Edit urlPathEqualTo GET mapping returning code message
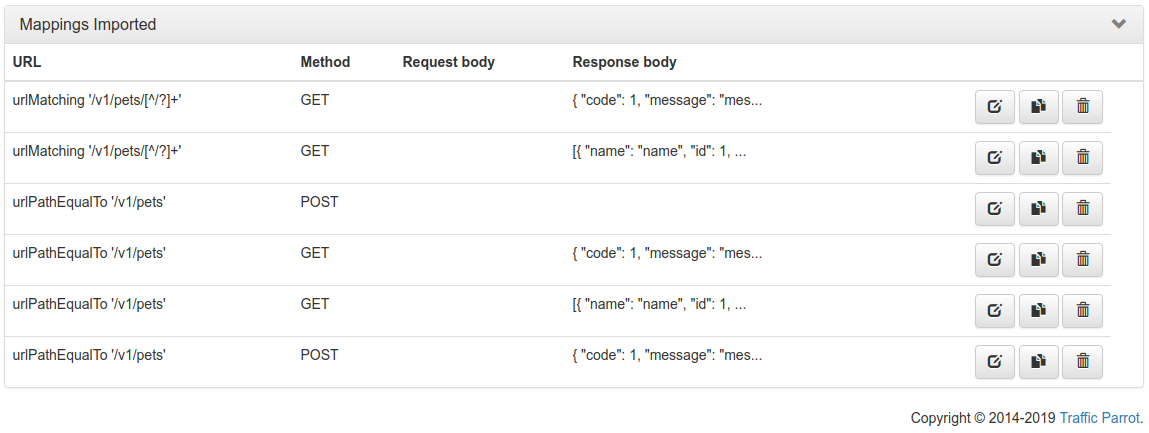Screen dimensions: 1149x433 pos(995,259)
